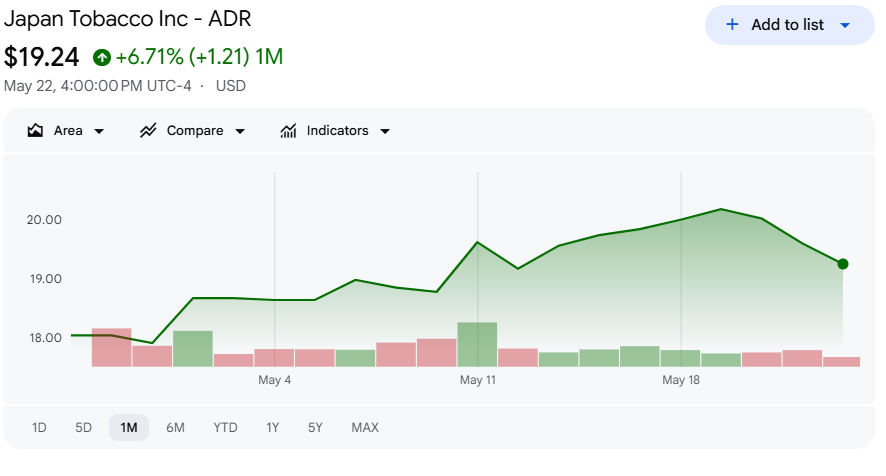Click the Area label

coord(68,131)
